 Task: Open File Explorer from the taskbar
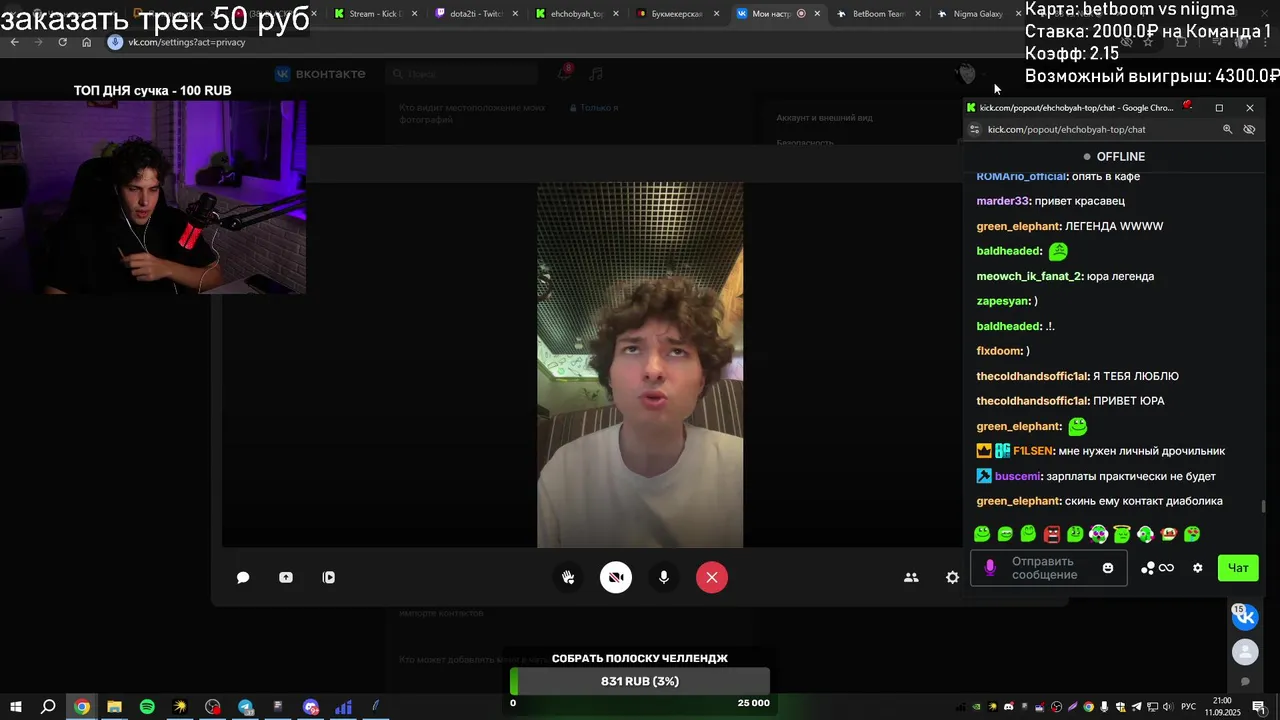point(114,707)
